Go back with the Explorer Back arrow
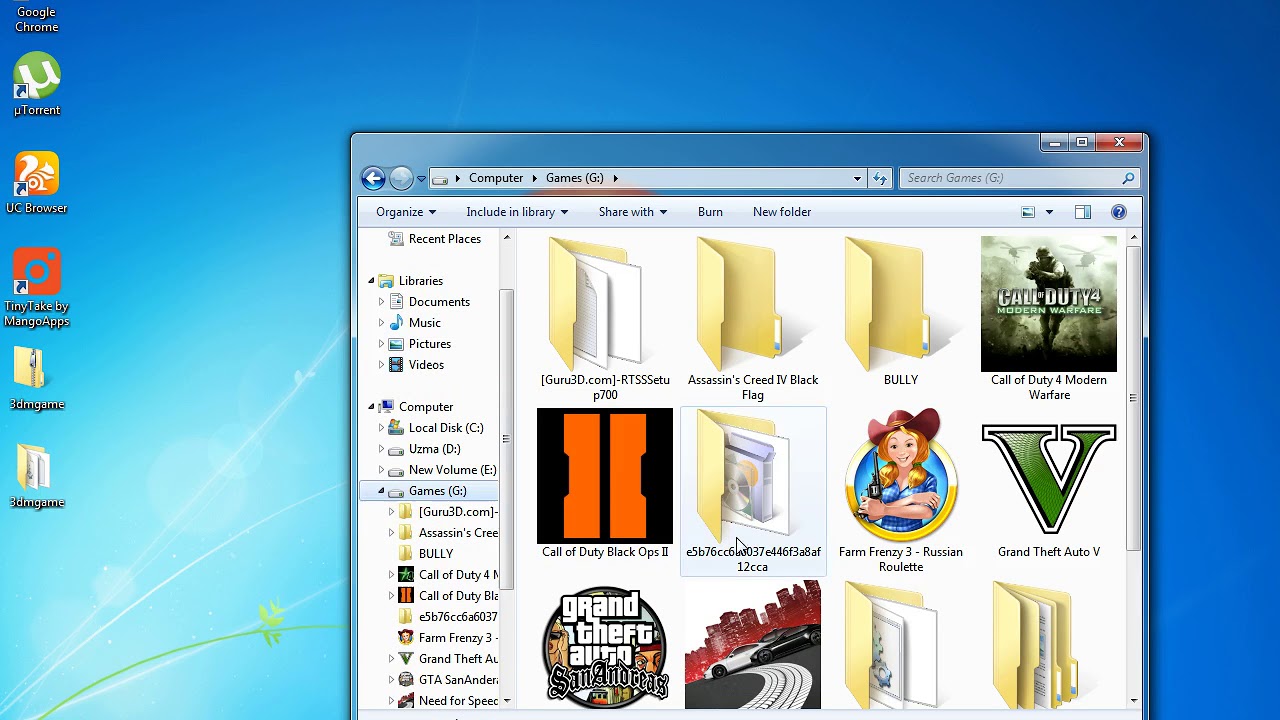This screenshot has height=720, width=1280. [373, 178]
